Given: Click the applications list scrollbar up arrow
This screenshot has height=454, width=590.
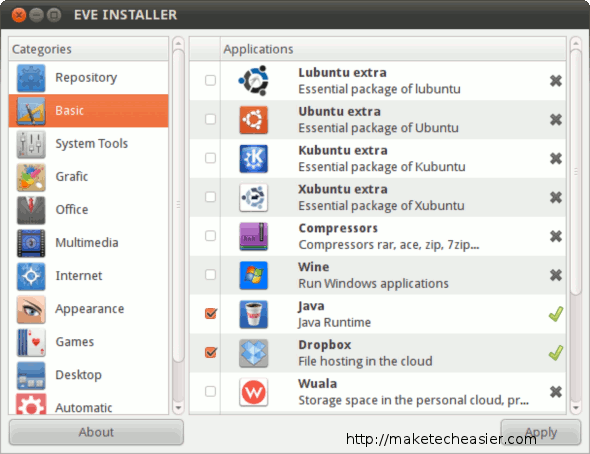Looking at the screenshot, I should pos(576,44).
